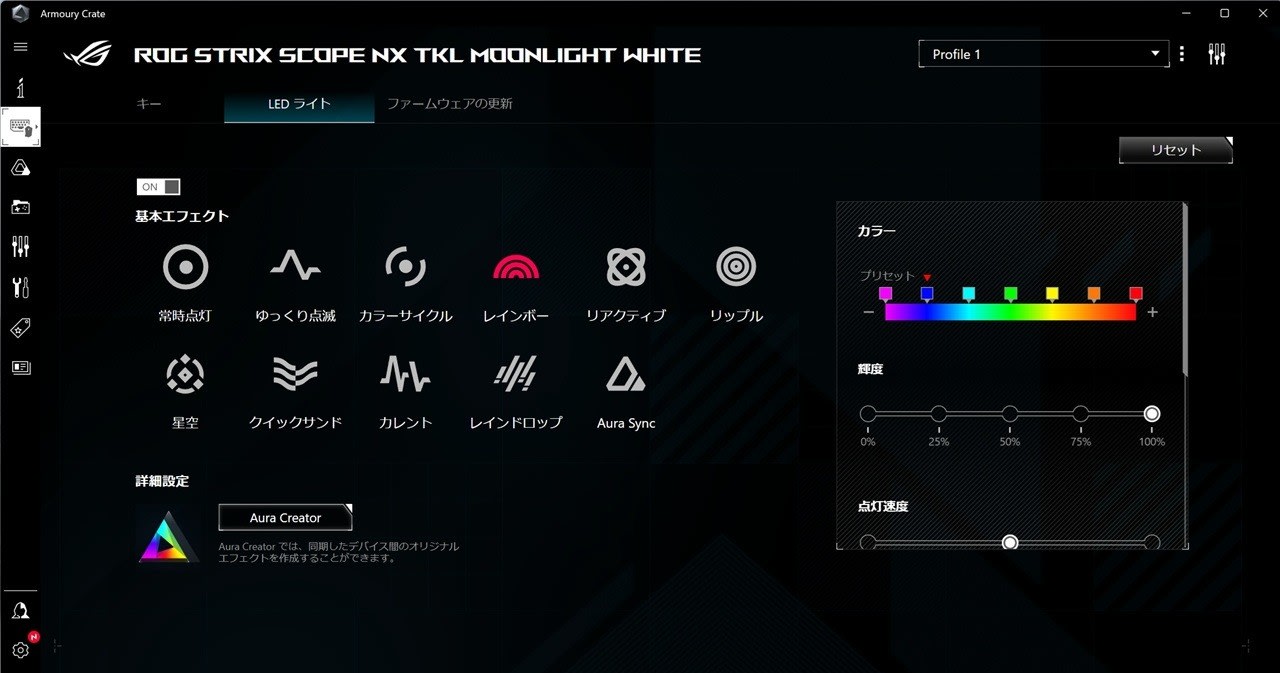This screenshot has height=673, width=1280.
Task: Maximize the Armoury Crate window
Action: coord(1224,13)
